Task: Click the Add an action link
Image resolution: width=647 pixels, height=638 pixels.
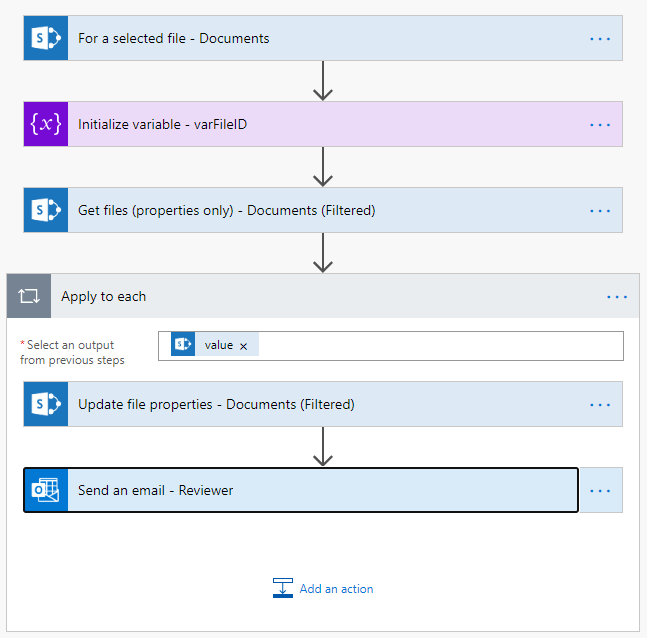Action: click(x=336, y=589)
